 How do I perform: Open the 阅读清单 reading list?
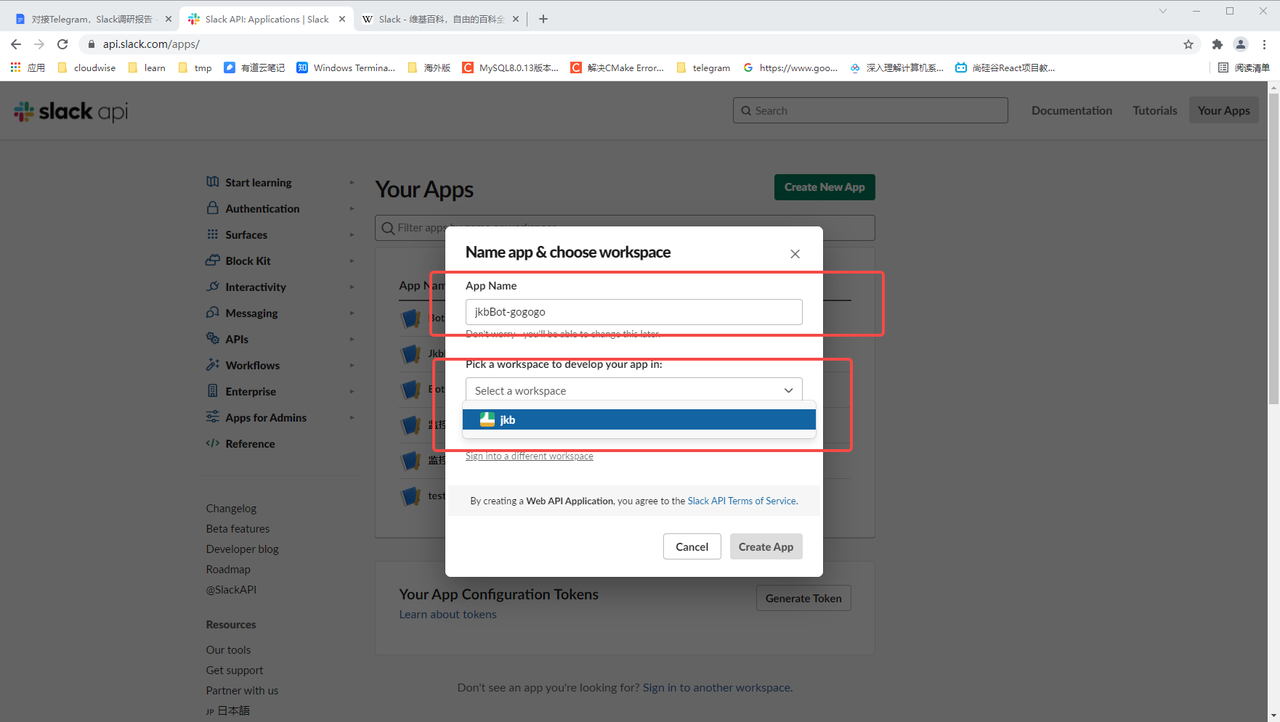pos(1244,68)
